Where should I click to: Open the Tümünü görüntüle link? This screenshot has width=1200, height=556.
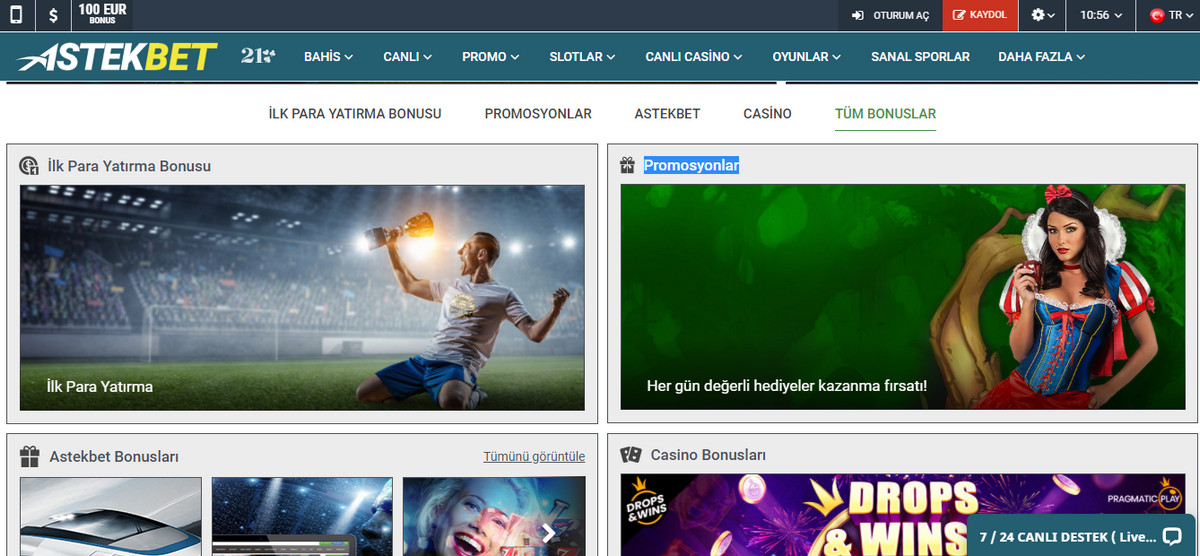(534, 456)
